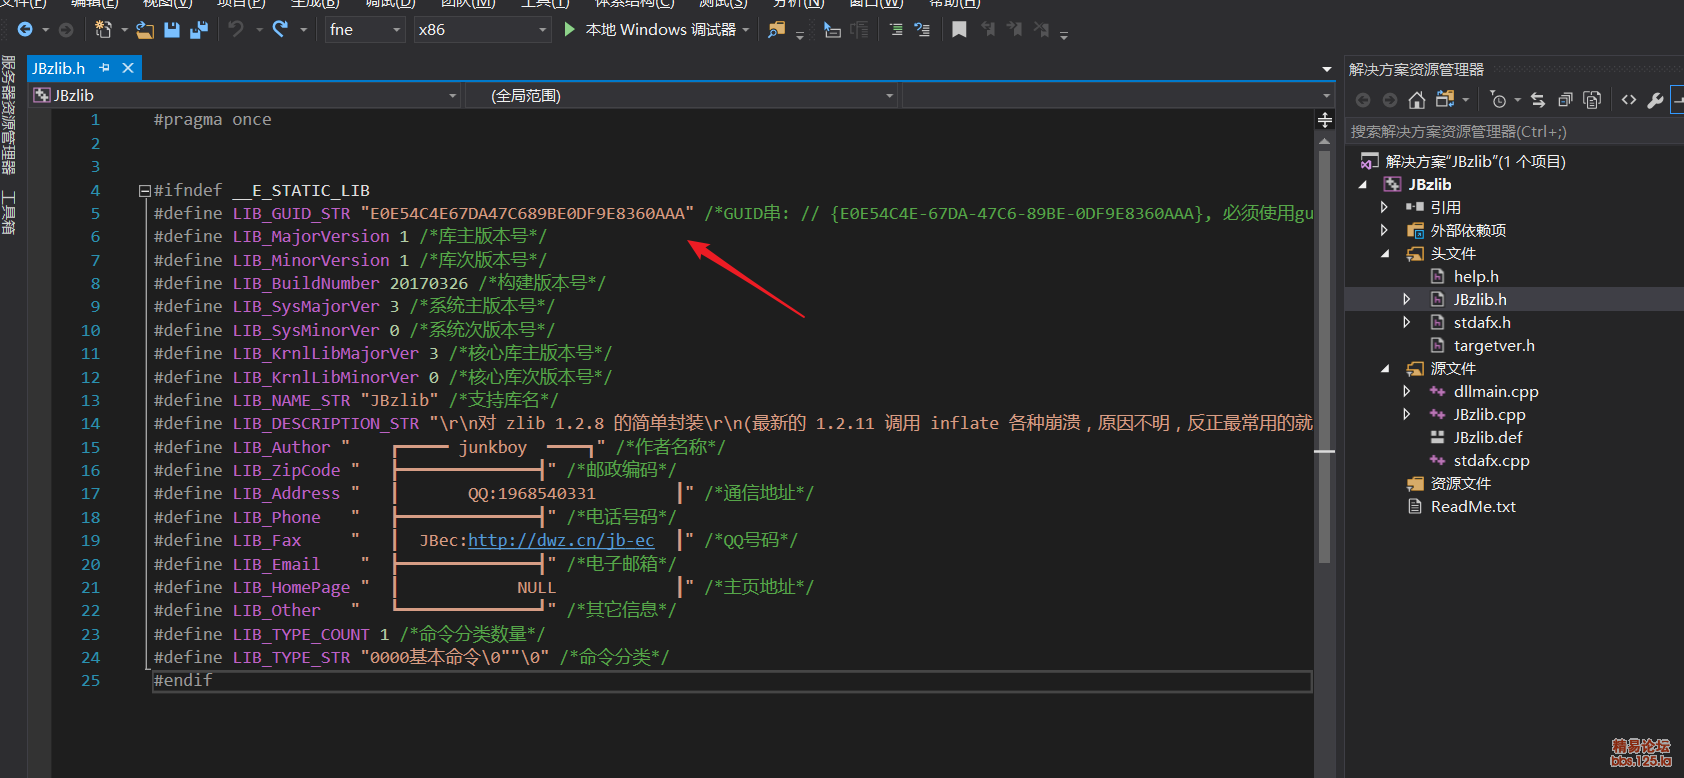View code using the angle brackets icon
This screenshot has height=778, width=1684.
tap(1629, 100)
